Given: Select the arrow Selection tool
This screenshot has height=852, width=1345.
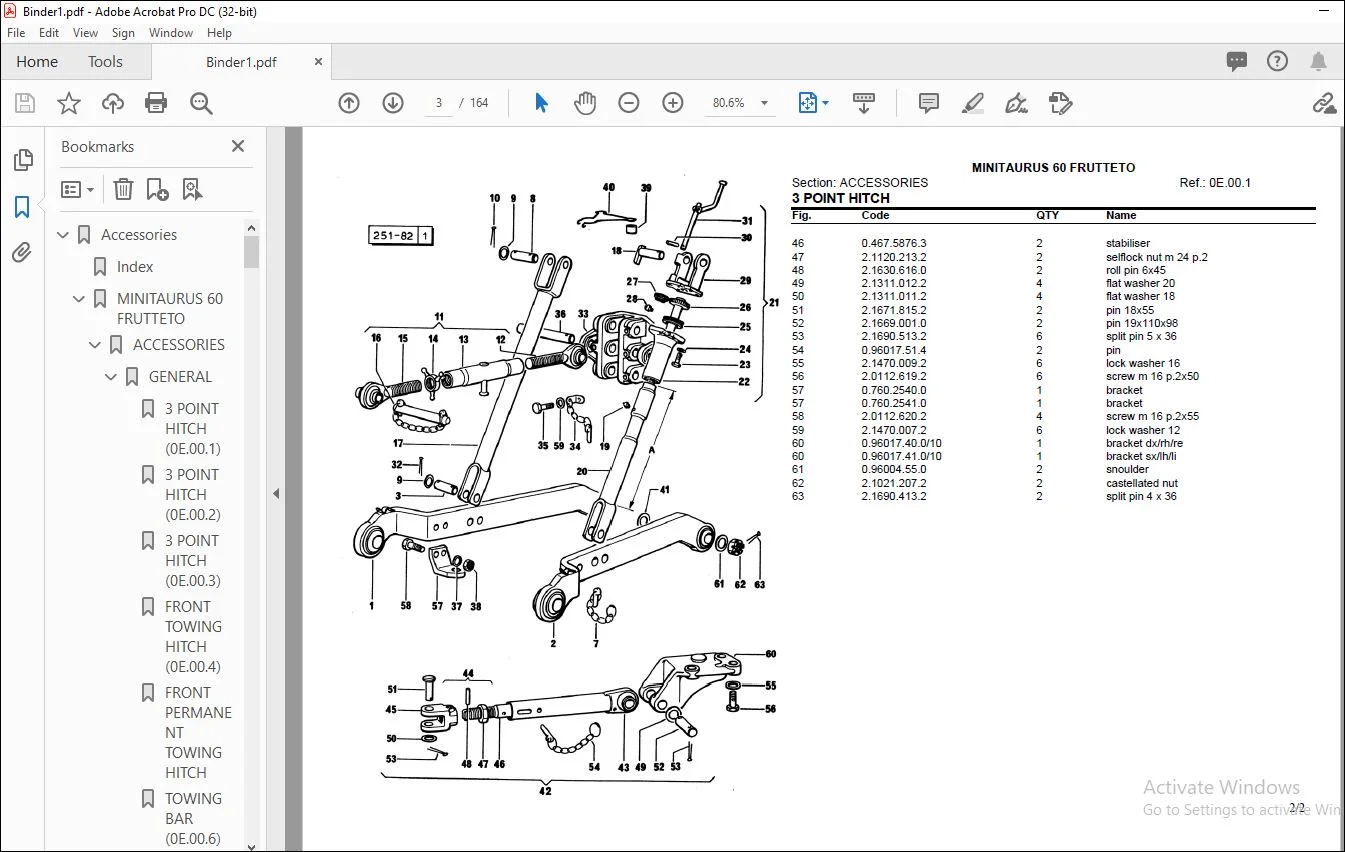Looking at the screenshot, I should pyautogui.click(x=541, y=103).
